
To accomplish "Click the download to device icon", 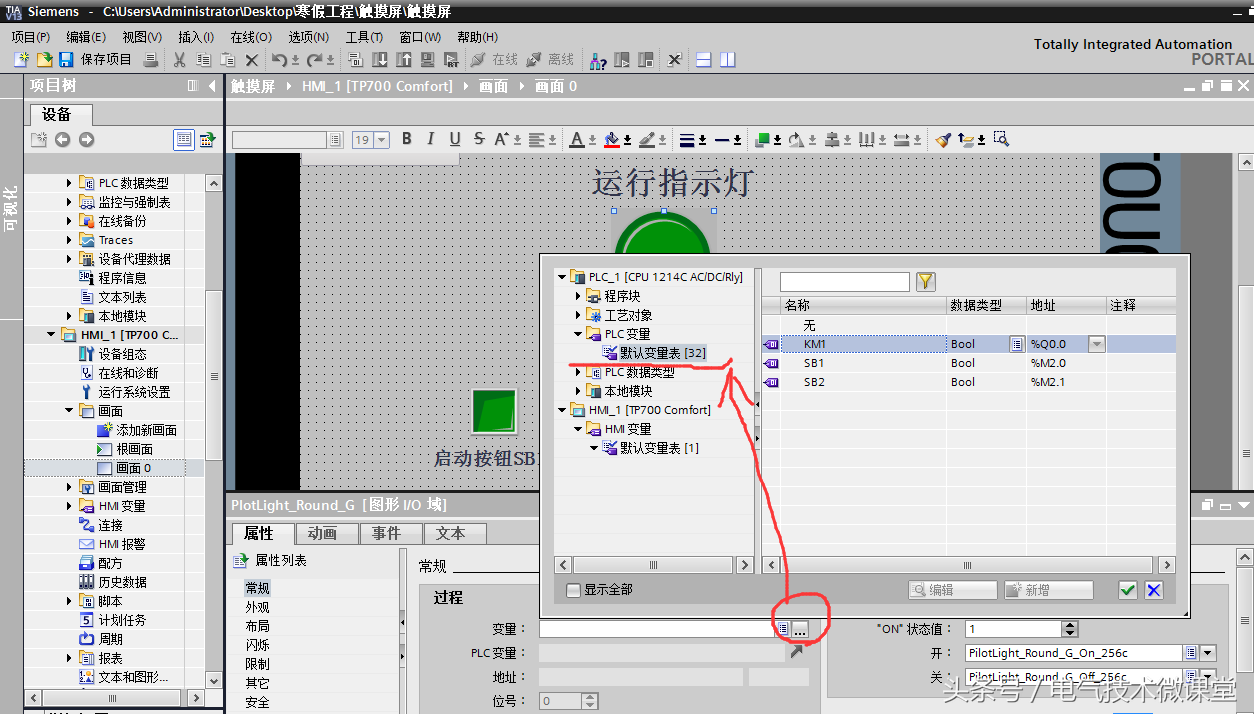I will click(x=379, y=60).
